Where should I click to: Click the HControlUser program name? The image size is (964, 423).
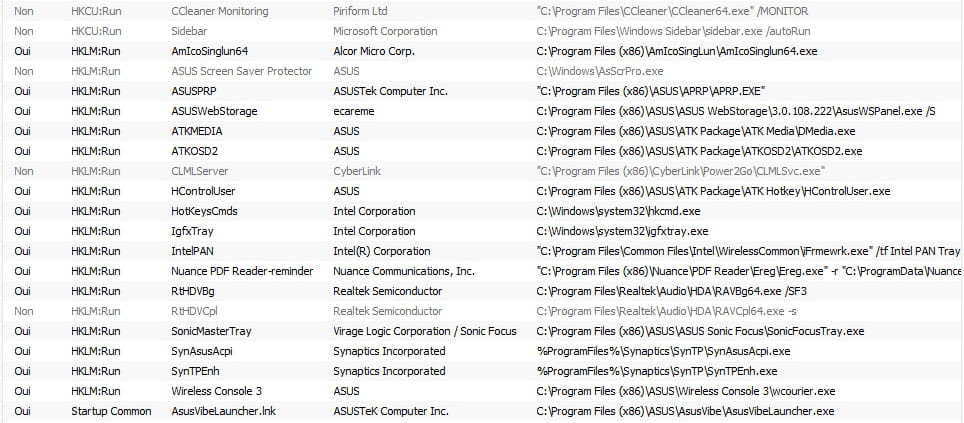(203, 191)
